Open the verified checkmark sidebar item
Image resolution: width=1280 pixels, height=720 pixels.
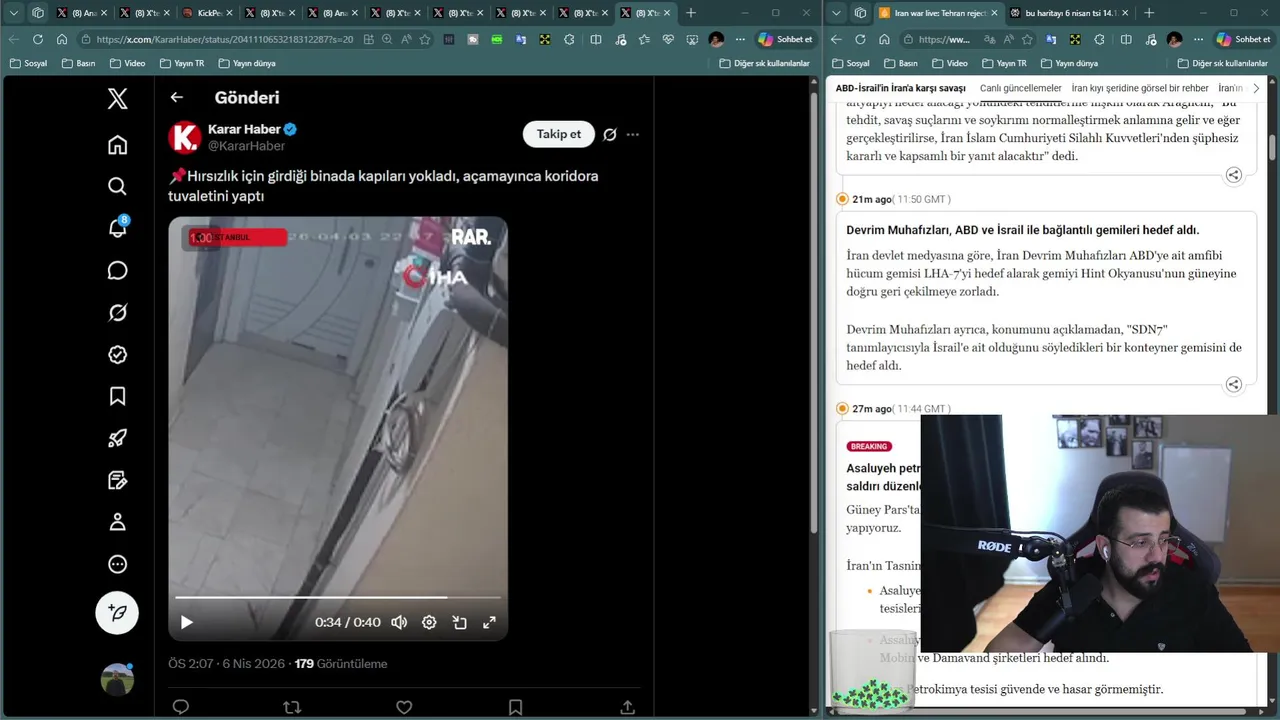[x=117, y=354]
